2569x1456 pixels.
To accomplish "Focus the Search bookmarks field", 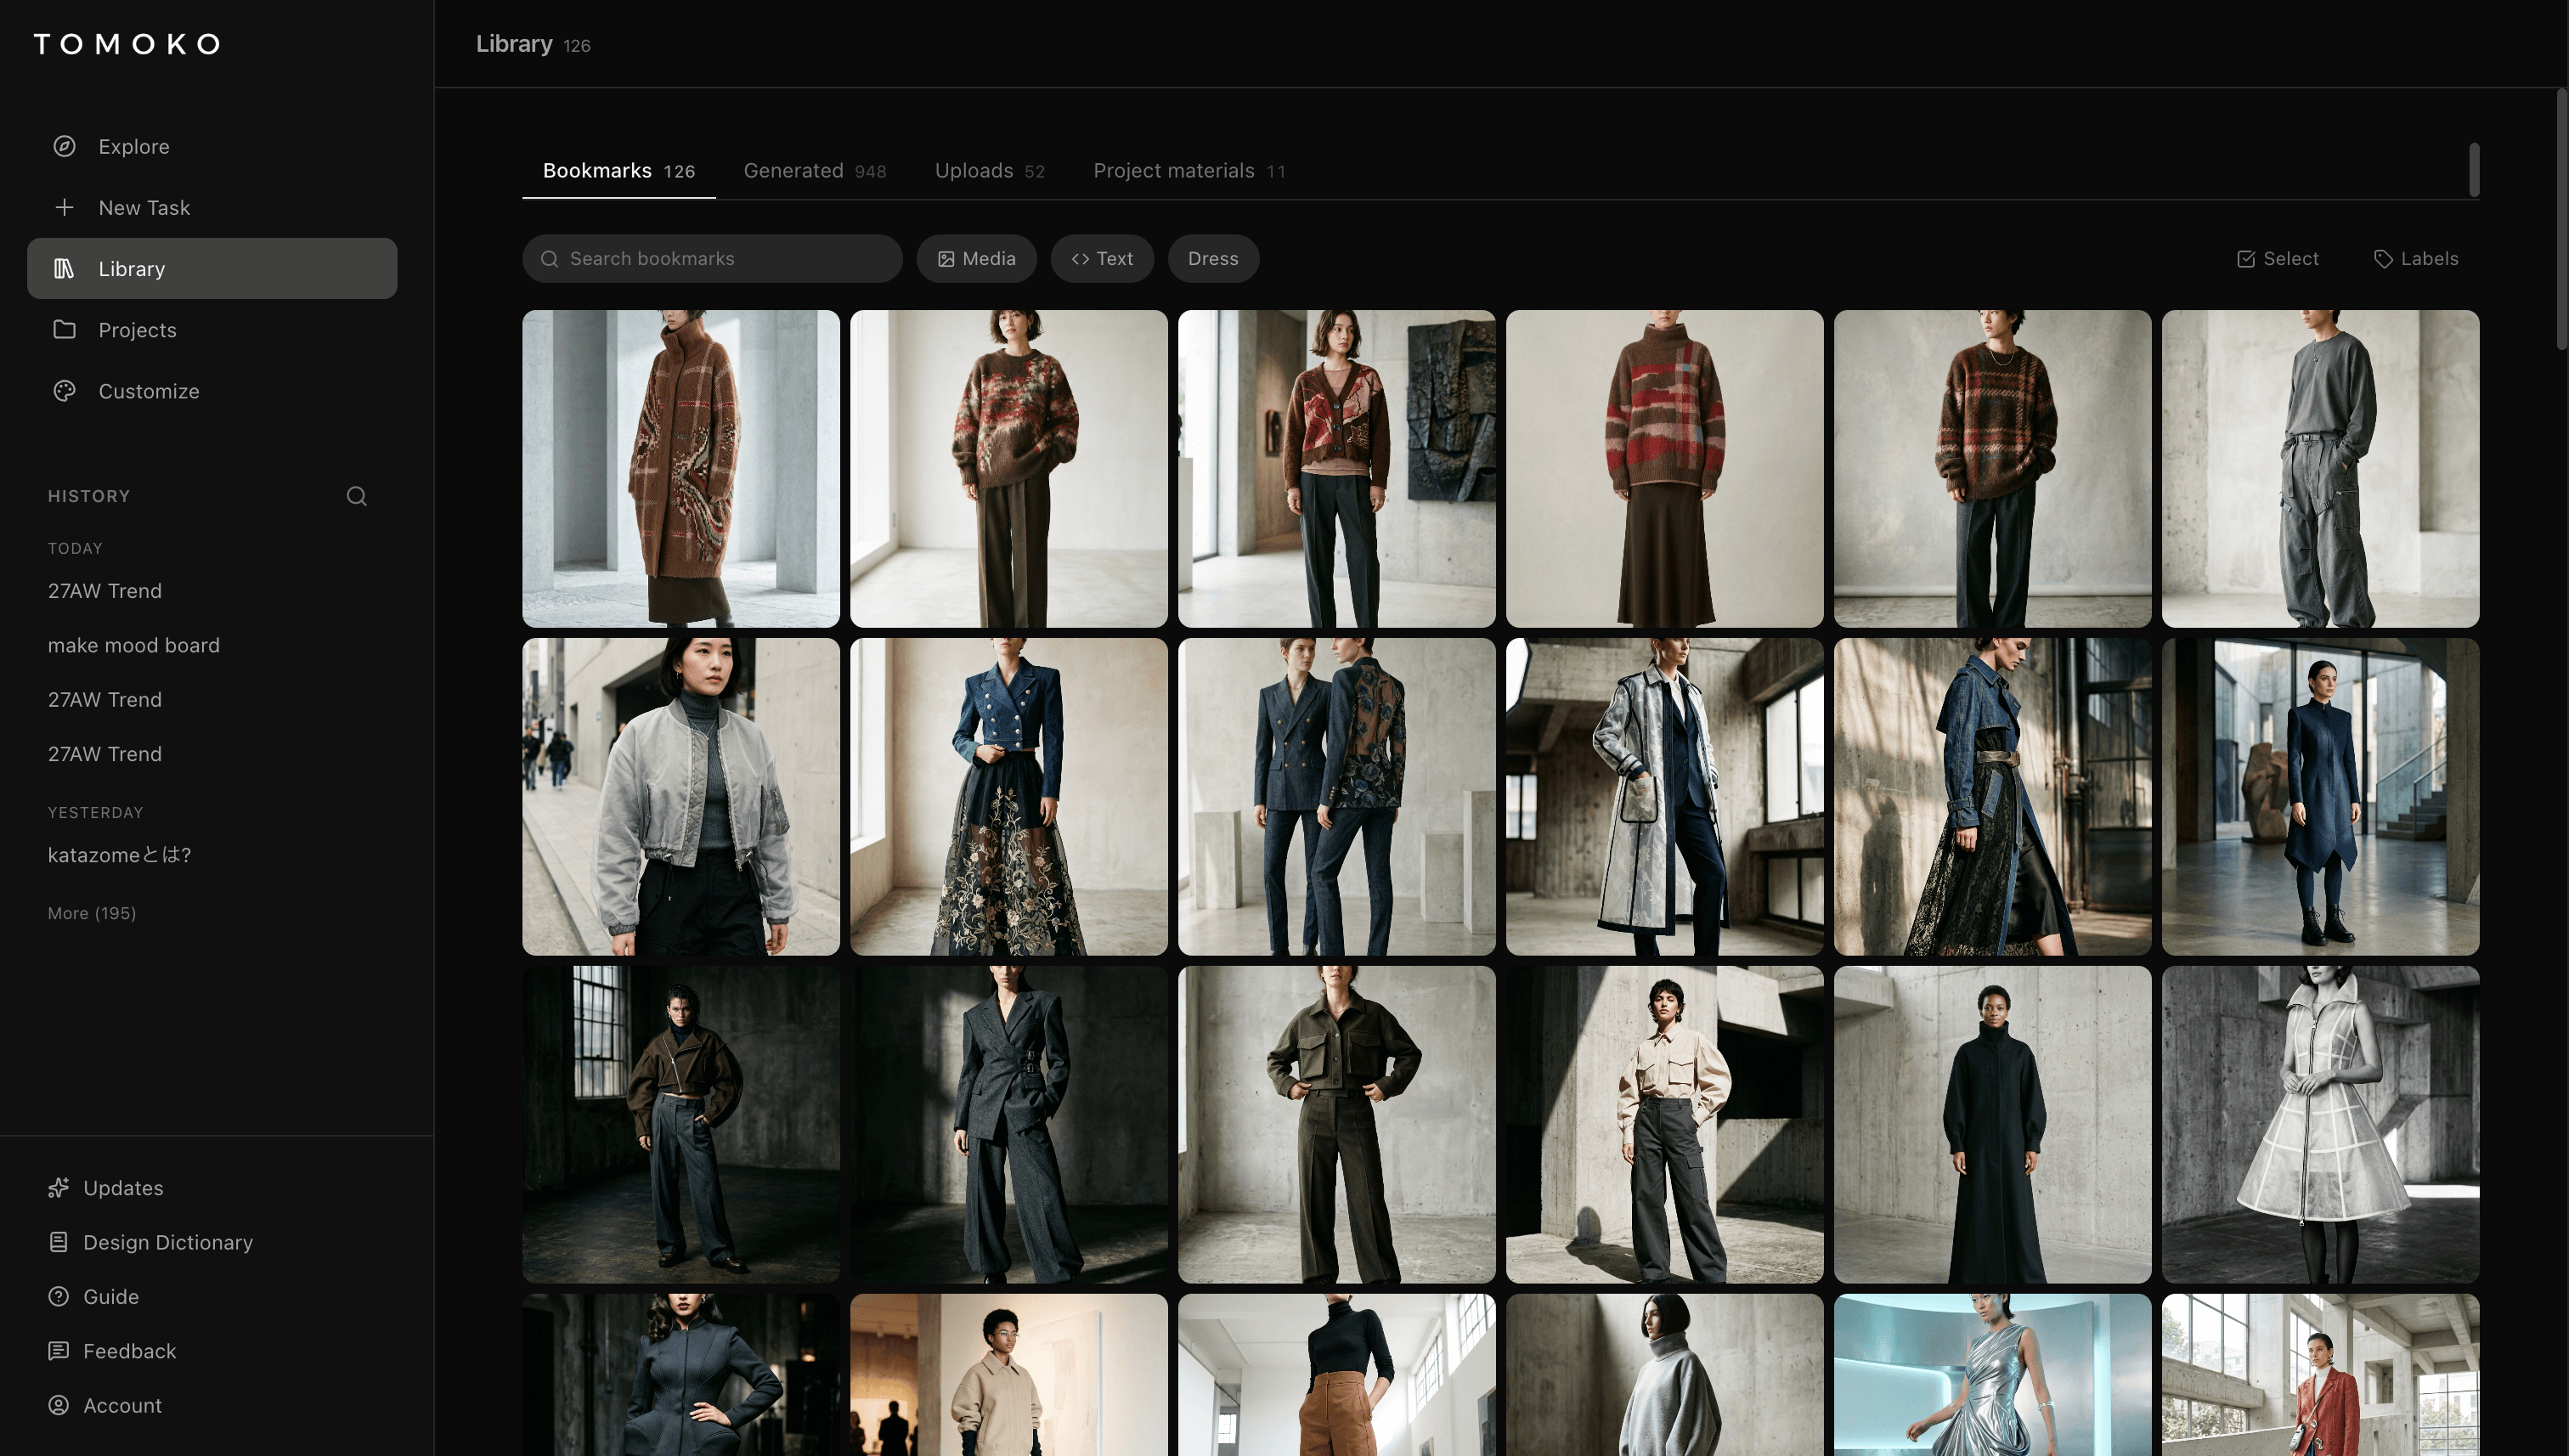I will (712, 259).
